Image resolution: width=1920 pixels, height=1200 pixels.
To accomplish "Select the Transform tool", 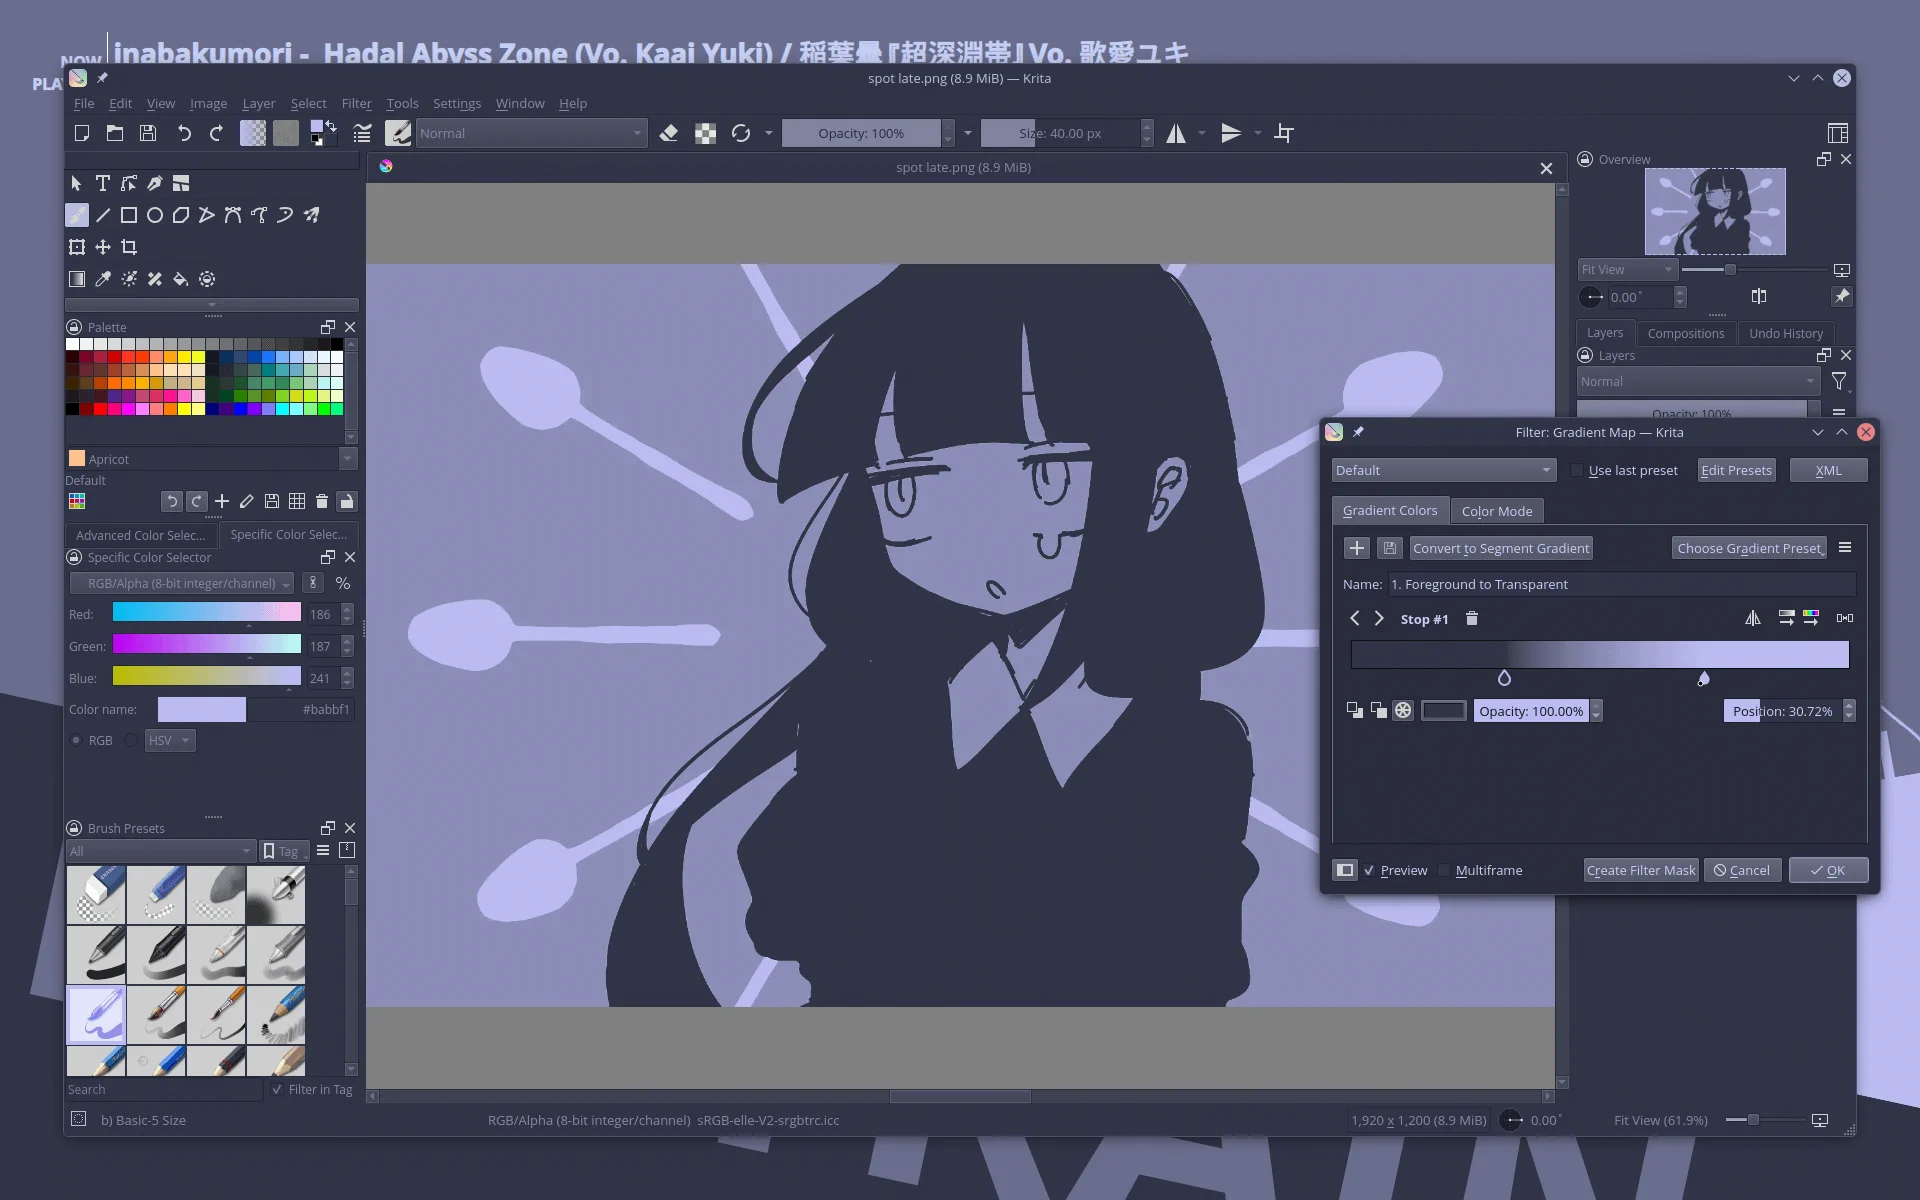I will coord(76,247).
